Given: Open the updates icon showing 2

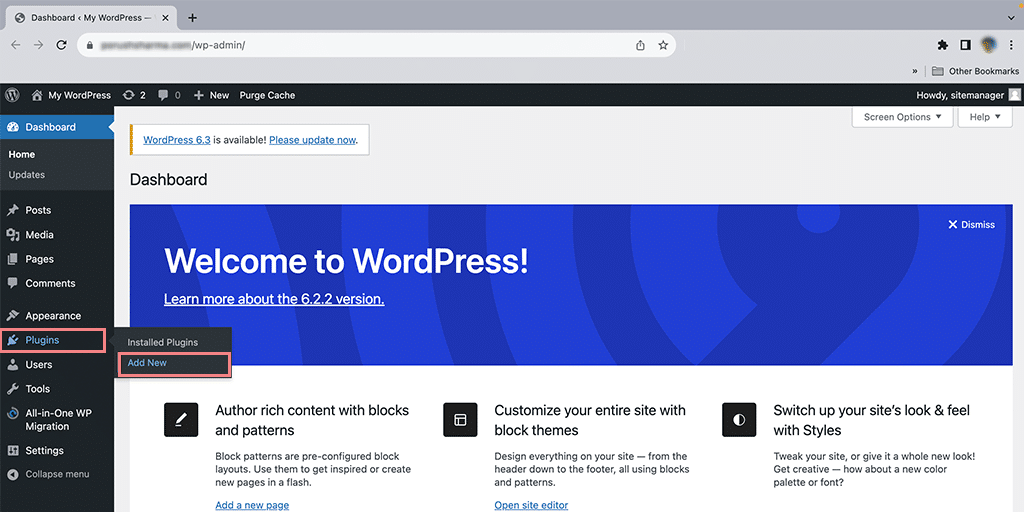Looking at the screenshot, I should click(134, 95).
